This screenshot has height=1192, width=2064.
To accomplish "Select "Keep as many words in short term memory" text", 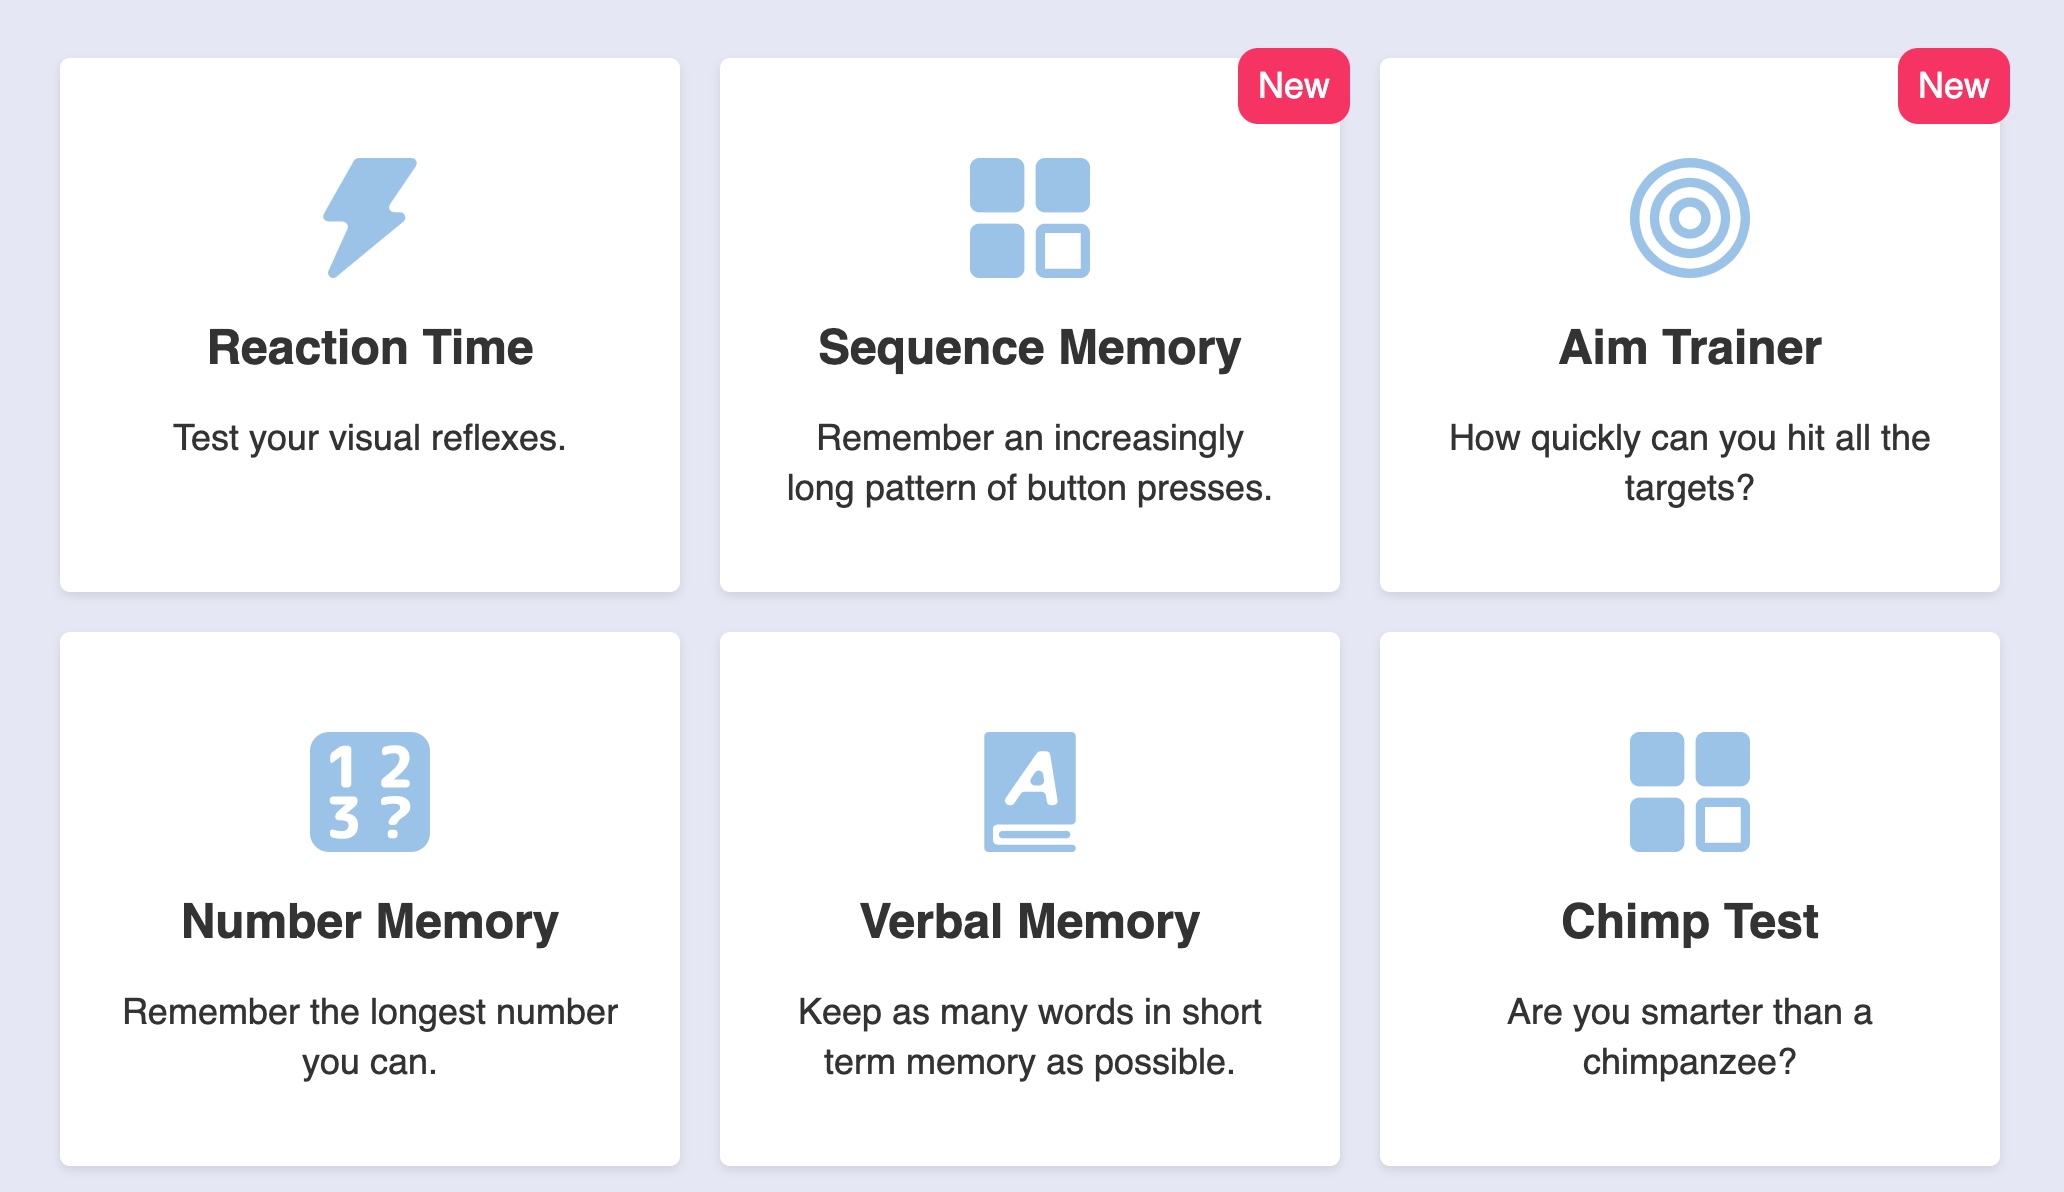I will pos(1029,1037).
